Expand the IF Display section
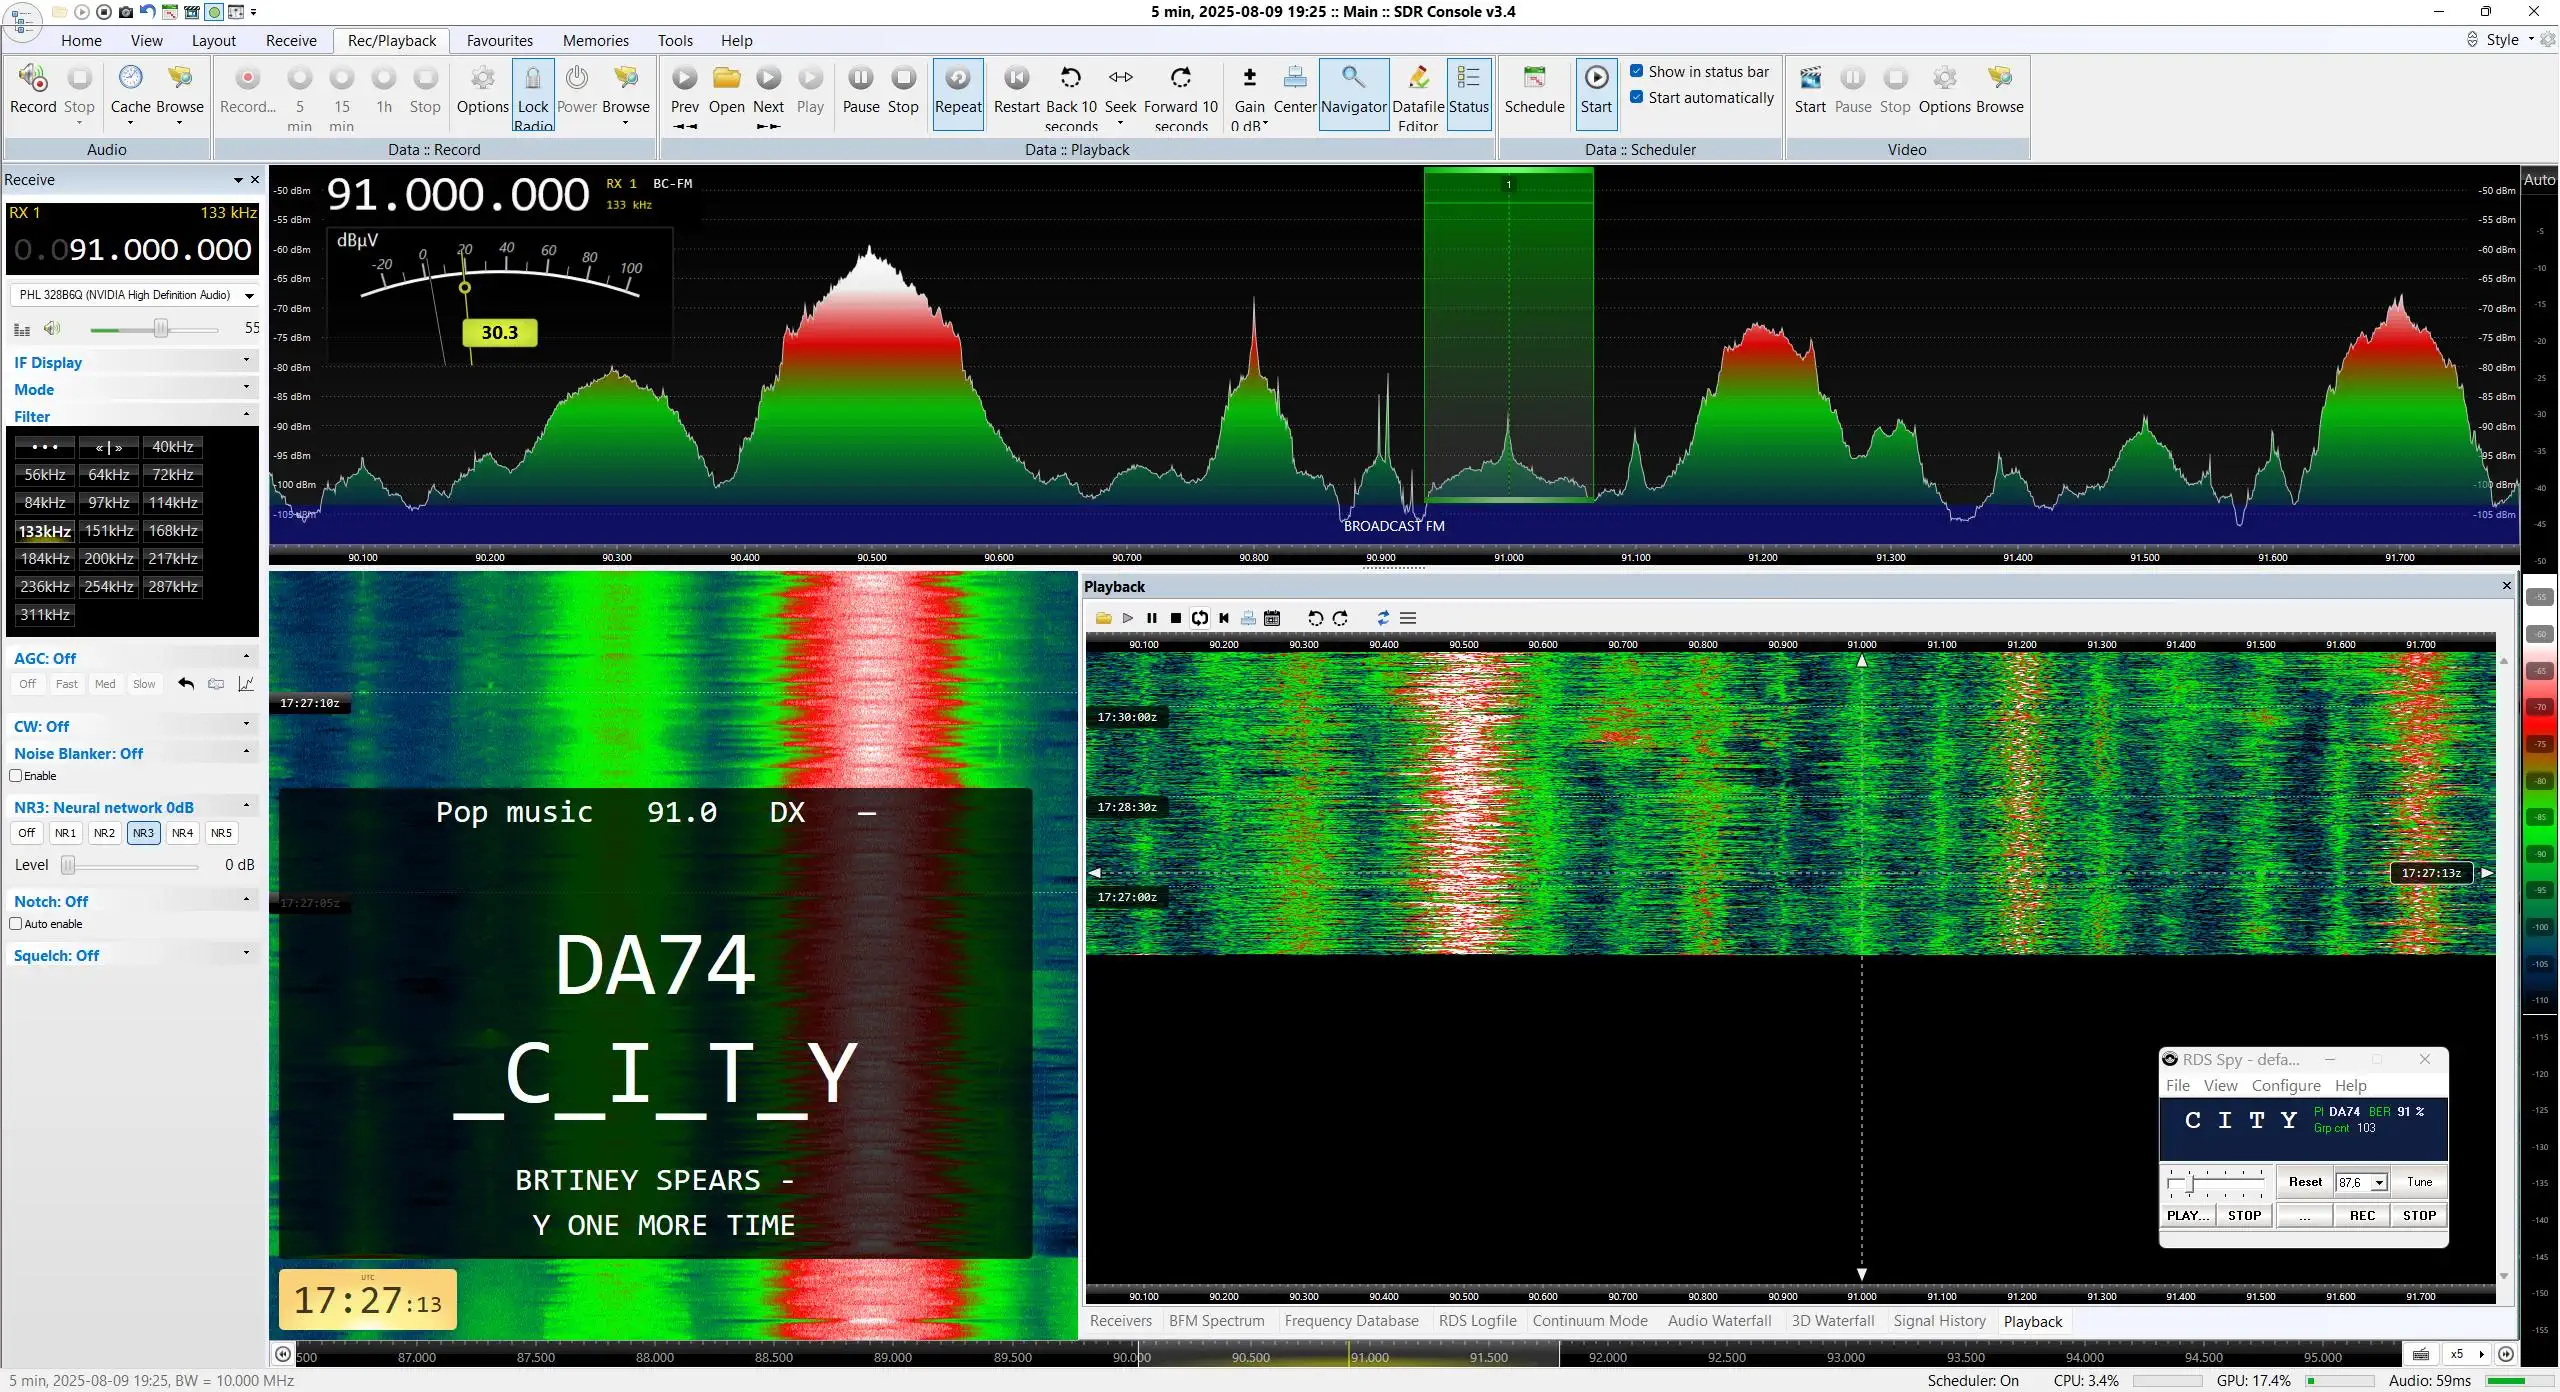This screenshot has width=2560, height=1392. pos(132,362)
